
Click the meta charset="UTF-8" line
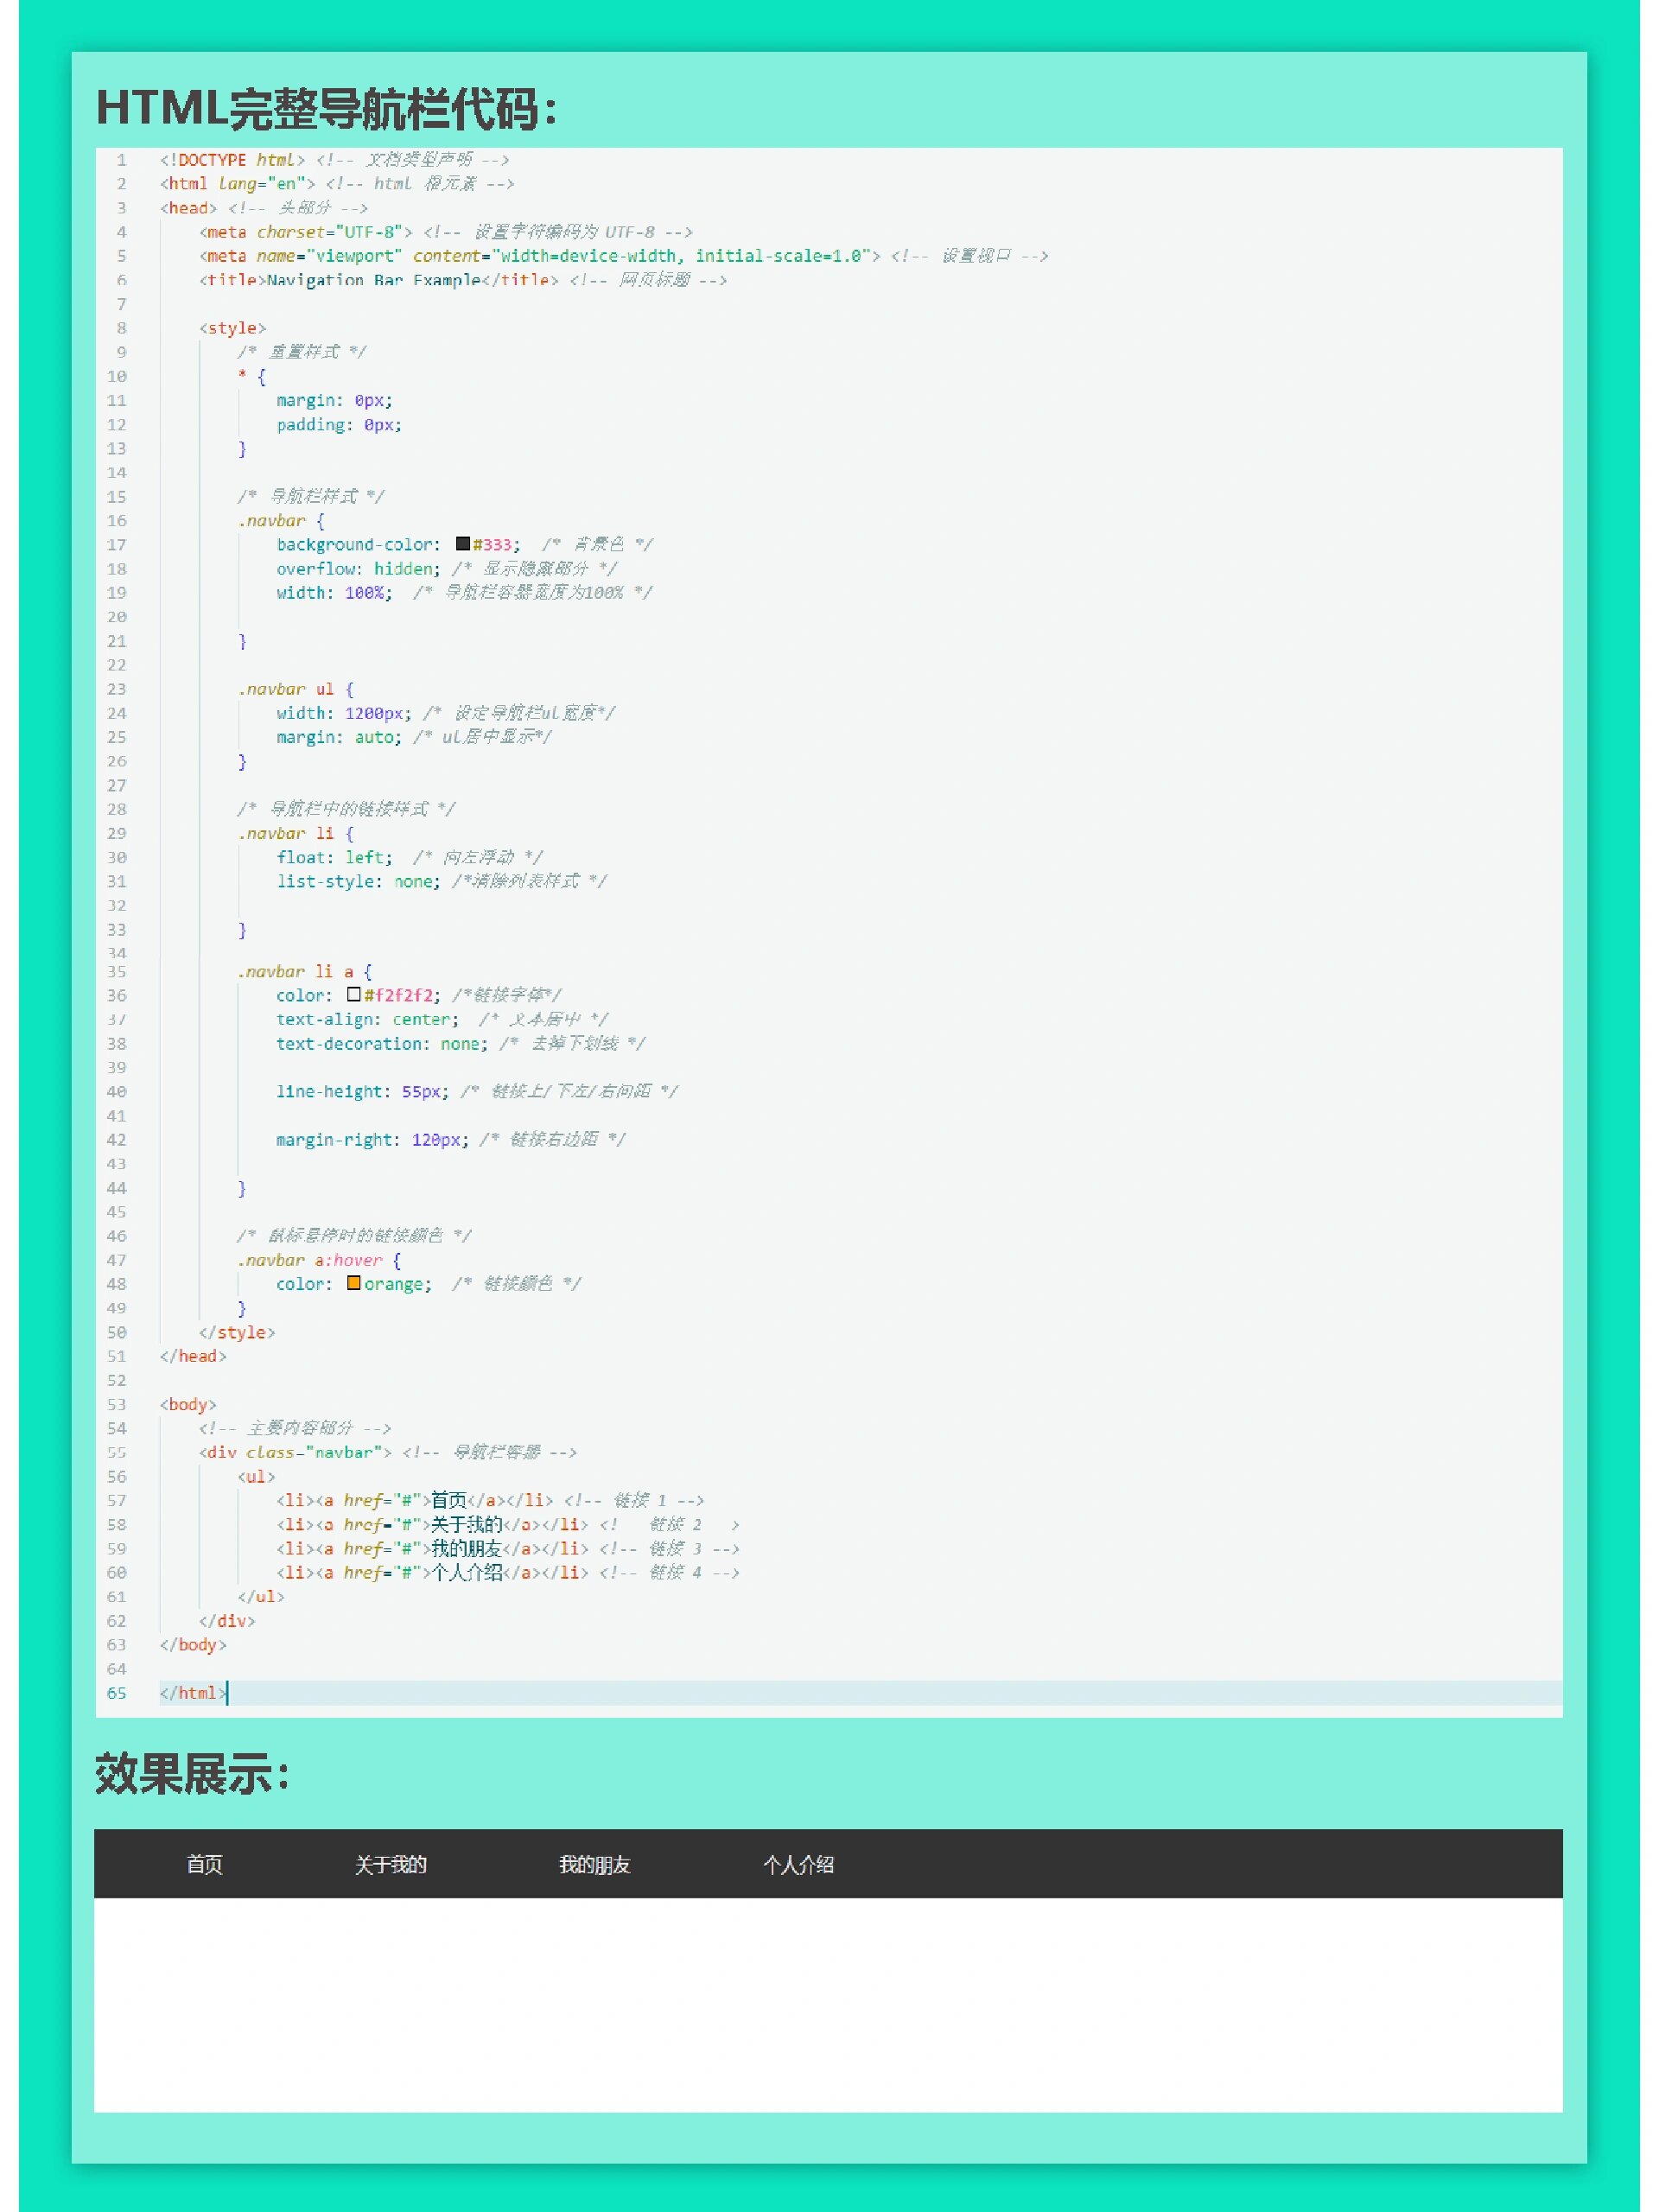(x=305, y=232)
